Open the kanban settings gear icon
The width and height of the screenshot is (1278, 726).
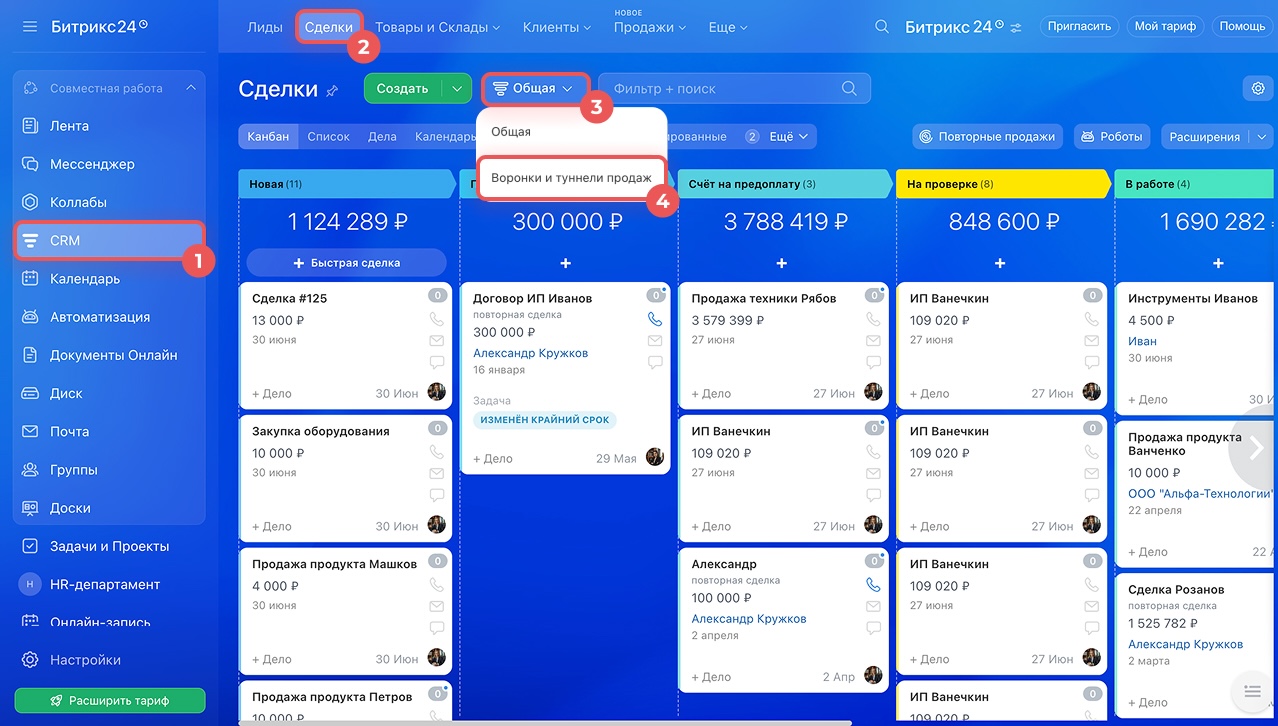tap(1258, 89)
